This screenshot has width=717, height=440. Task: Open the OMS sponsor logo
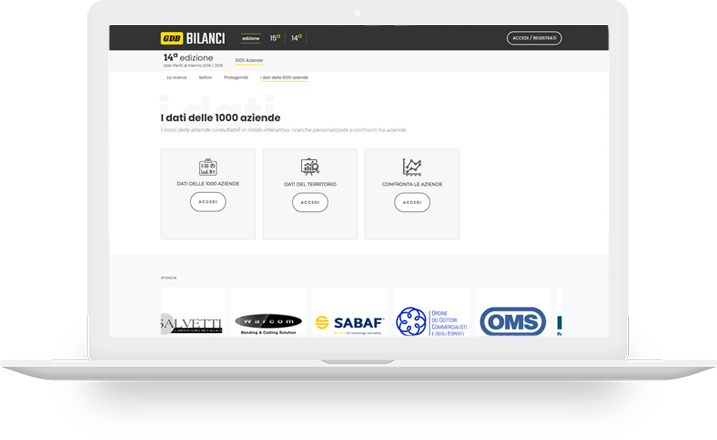[x=512, y=321]
